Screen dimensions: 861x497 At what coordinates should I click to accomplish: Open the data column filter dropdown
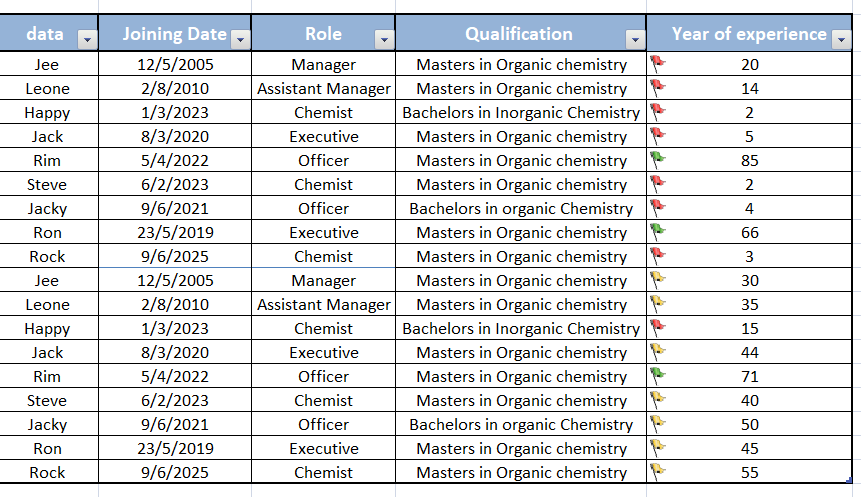(87, 40)
